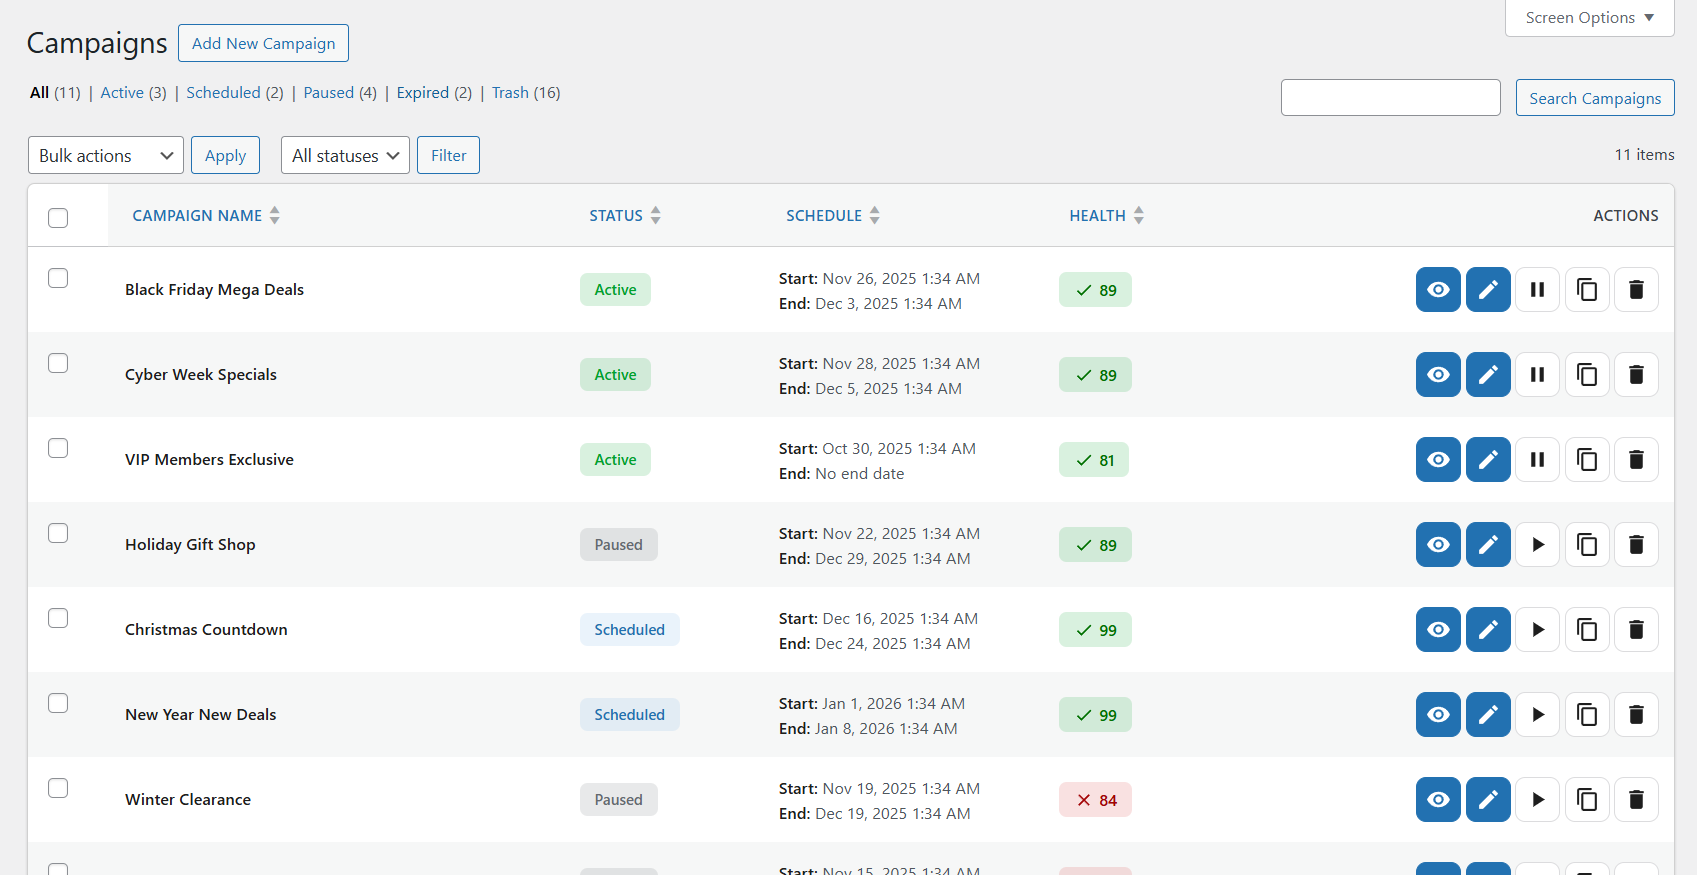Viewport: 1697px width, 875px height.
Task: Trash the Christmas Countdown campaign
Action: coord(1637,630)
